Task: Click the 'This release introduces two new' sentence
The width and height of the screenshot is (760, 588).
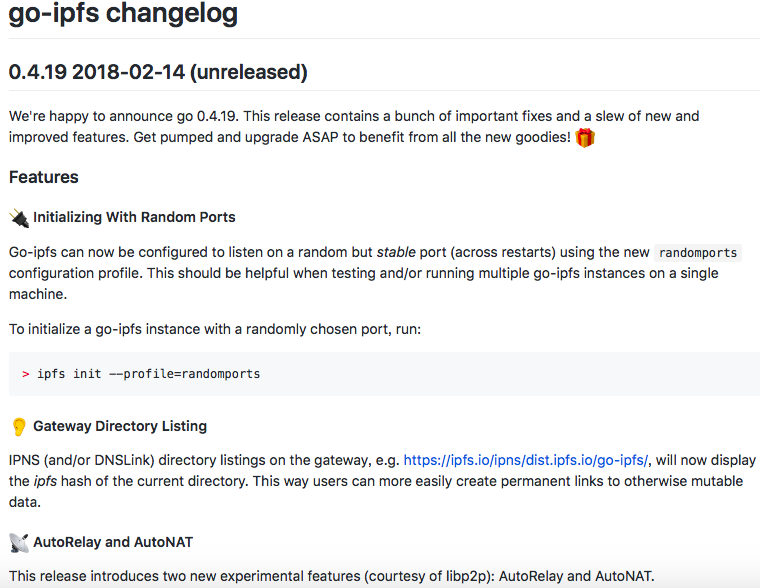Action: pyautogui.click(x=332, y=576)
